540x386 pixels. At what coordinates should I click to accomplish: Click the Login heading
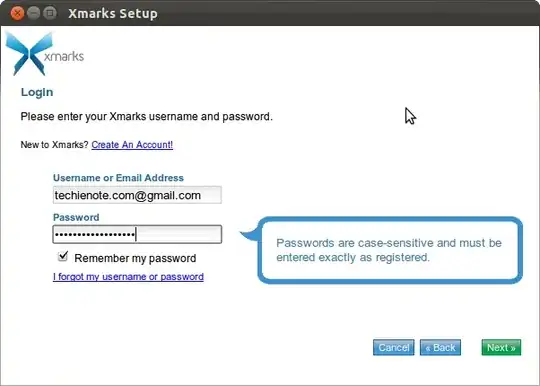[x=37, y=92]
